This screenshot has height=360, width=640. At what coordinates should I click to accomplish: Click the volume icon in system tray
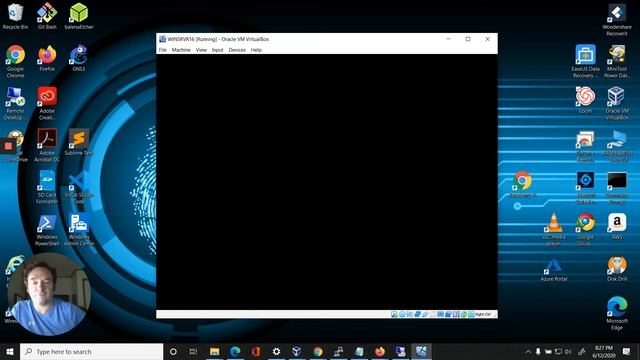[568, 351]
